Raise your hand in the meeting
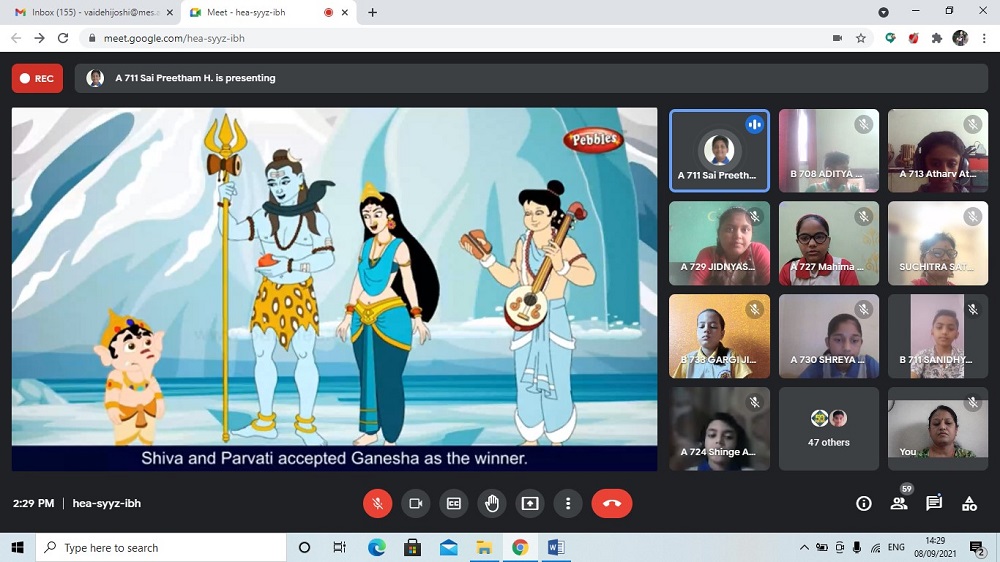The height and width of the screenshot is (562, 1000). (491, 504)
